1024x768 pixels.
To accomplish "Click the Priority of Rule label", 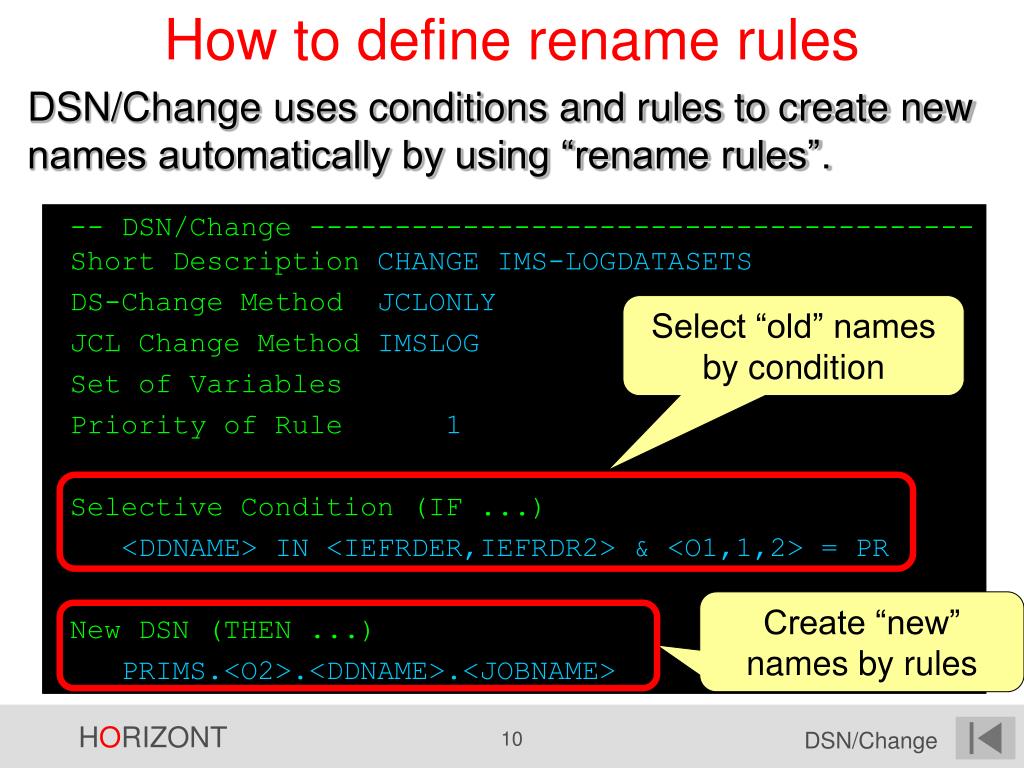I will click(x=206, y=426).
